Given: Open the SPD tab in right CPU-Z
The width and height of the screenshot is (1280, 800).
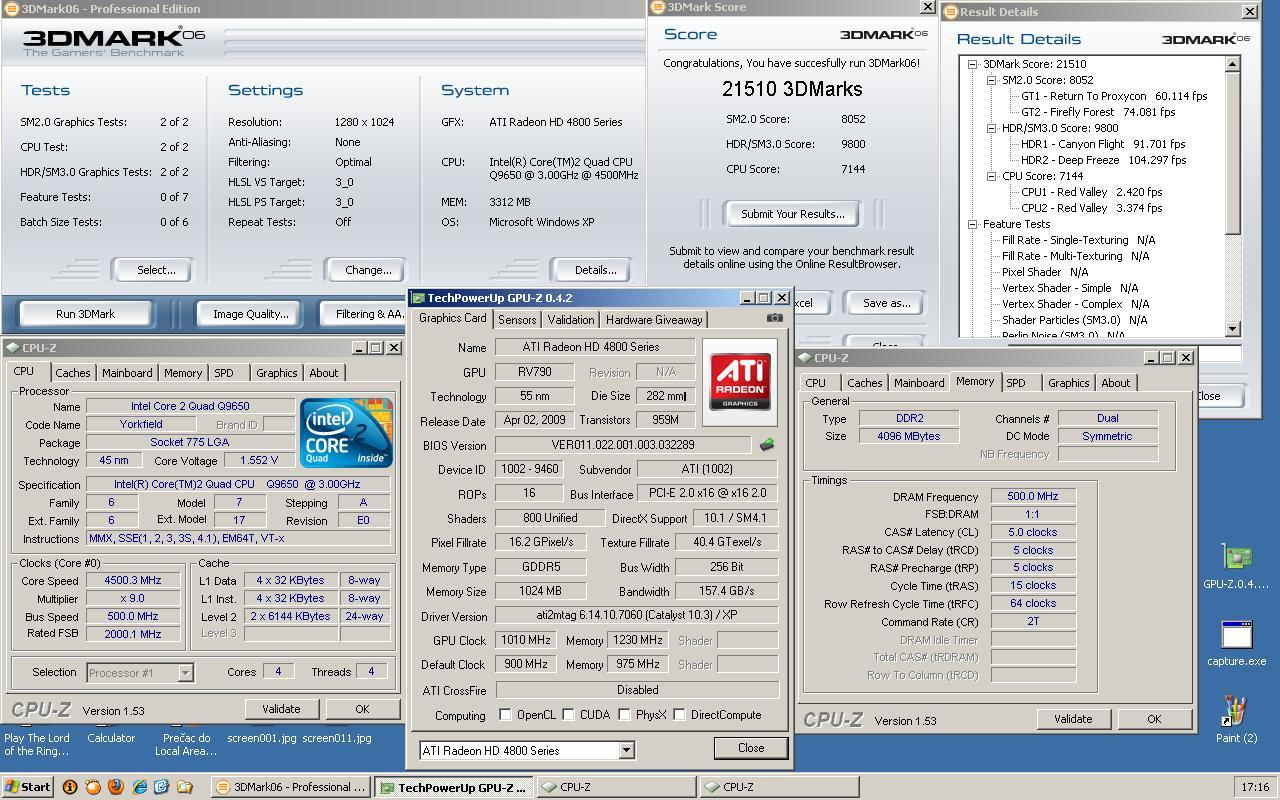Looking at the screenshot, I should (x=1016, y=383).
